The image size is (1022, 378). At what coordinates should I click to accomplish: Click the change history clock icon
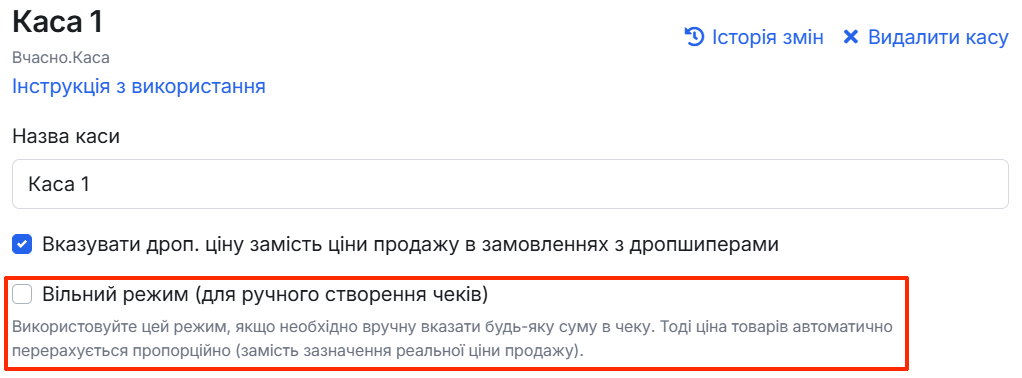pos(694,36)
